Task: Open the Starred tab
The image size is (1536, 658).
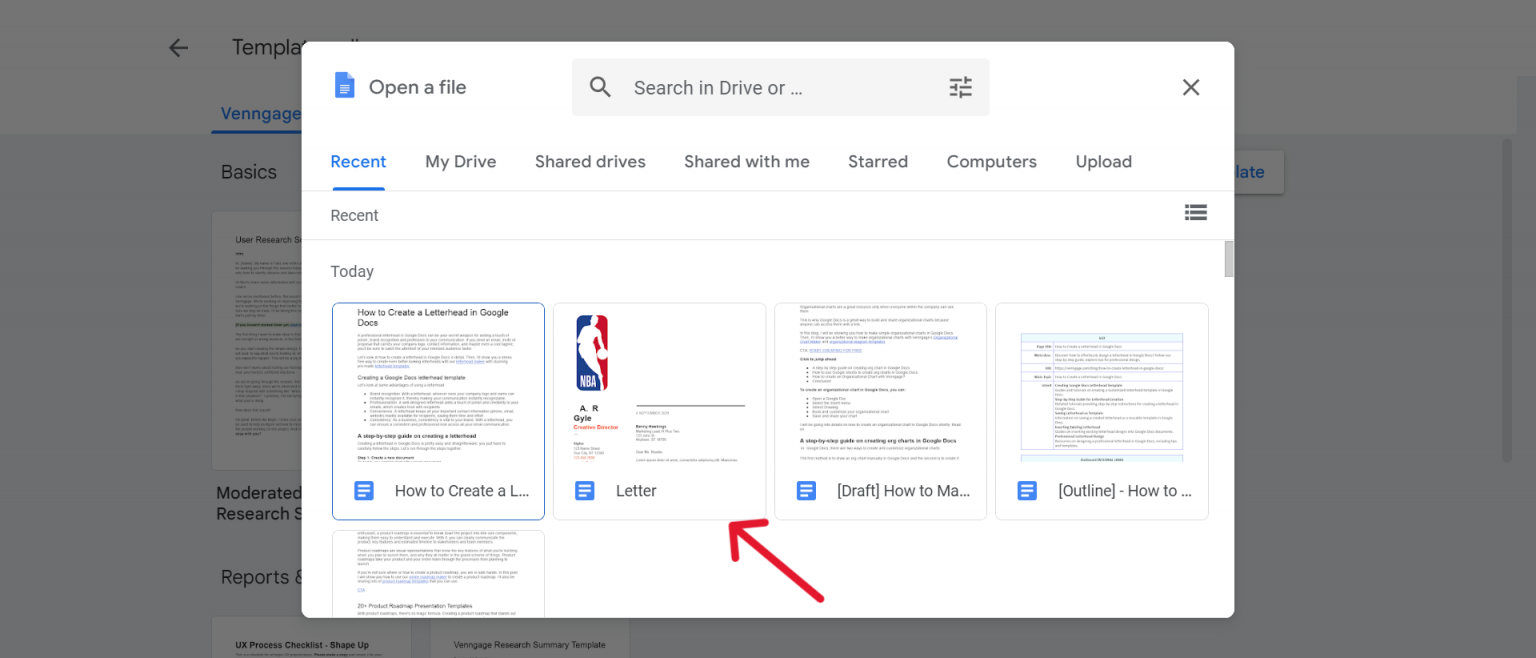Action: (877, 161)
